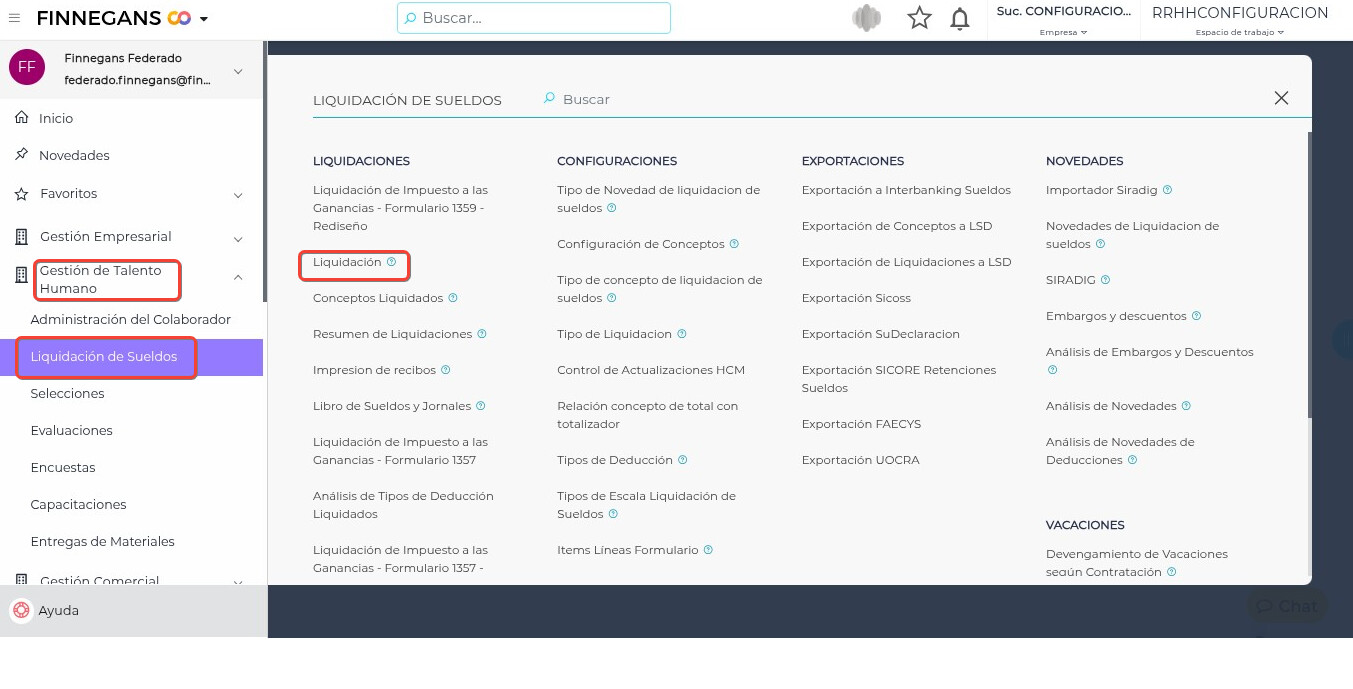
Task: Open the Liquidación link
Action: click(x=347, y=262)
